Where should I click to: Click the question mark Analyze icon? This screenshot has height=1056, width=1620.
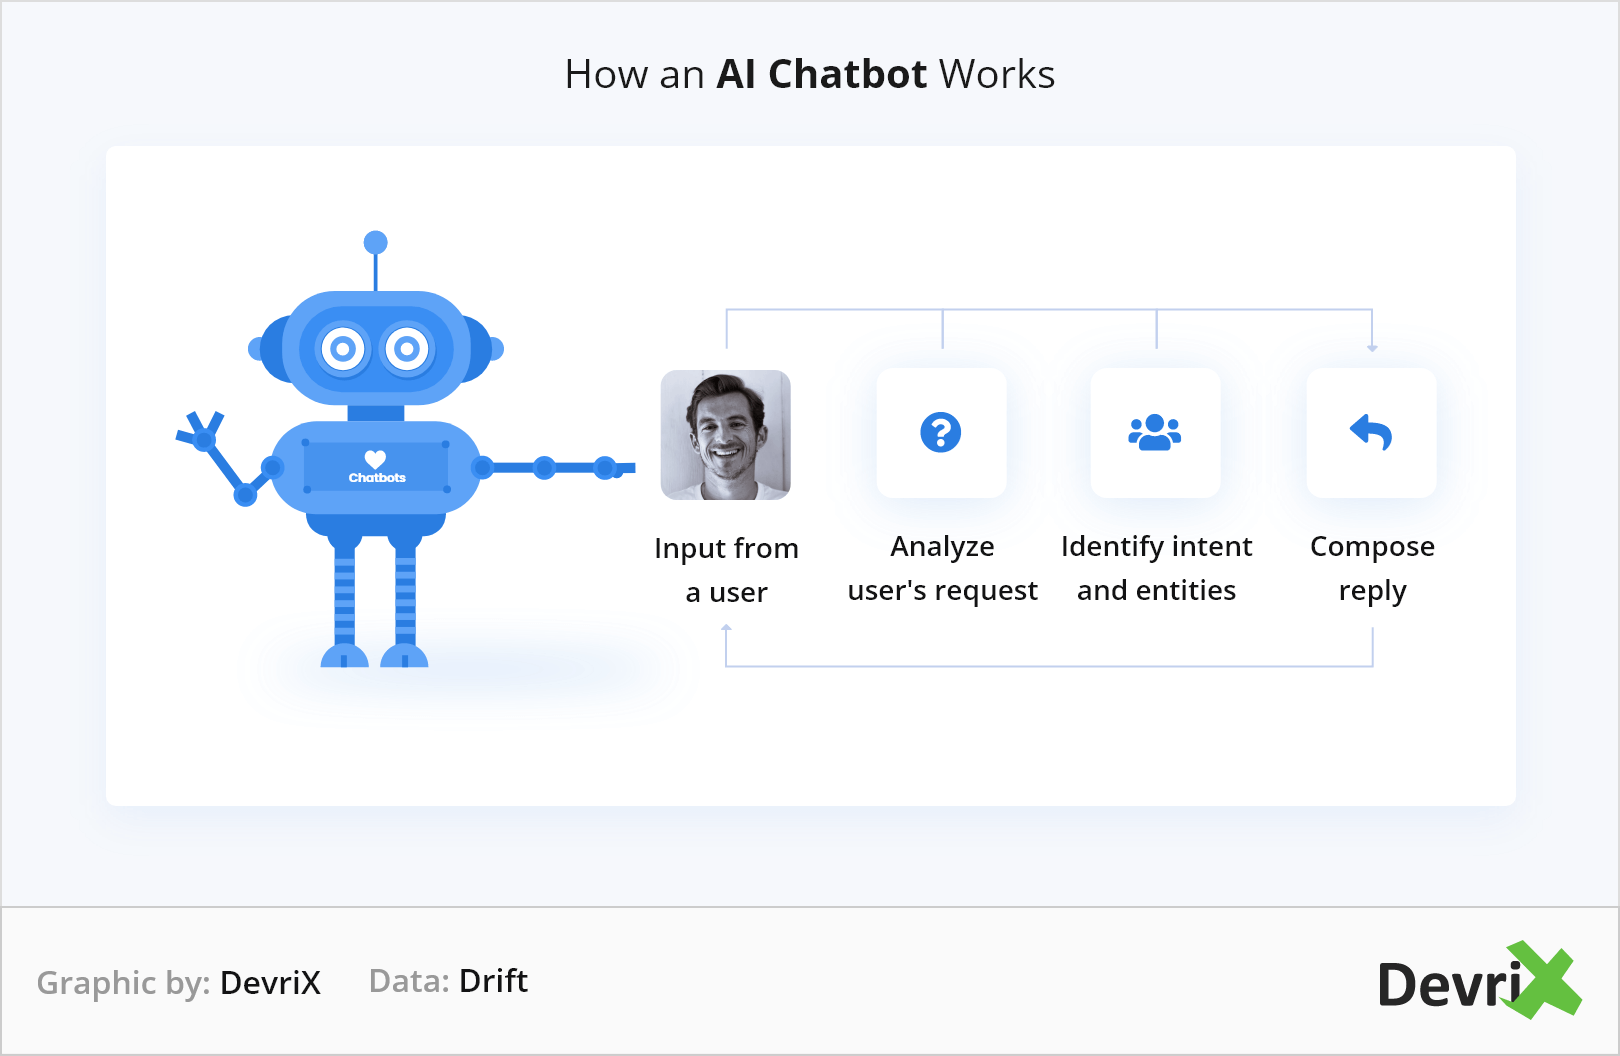pos(941,432)
